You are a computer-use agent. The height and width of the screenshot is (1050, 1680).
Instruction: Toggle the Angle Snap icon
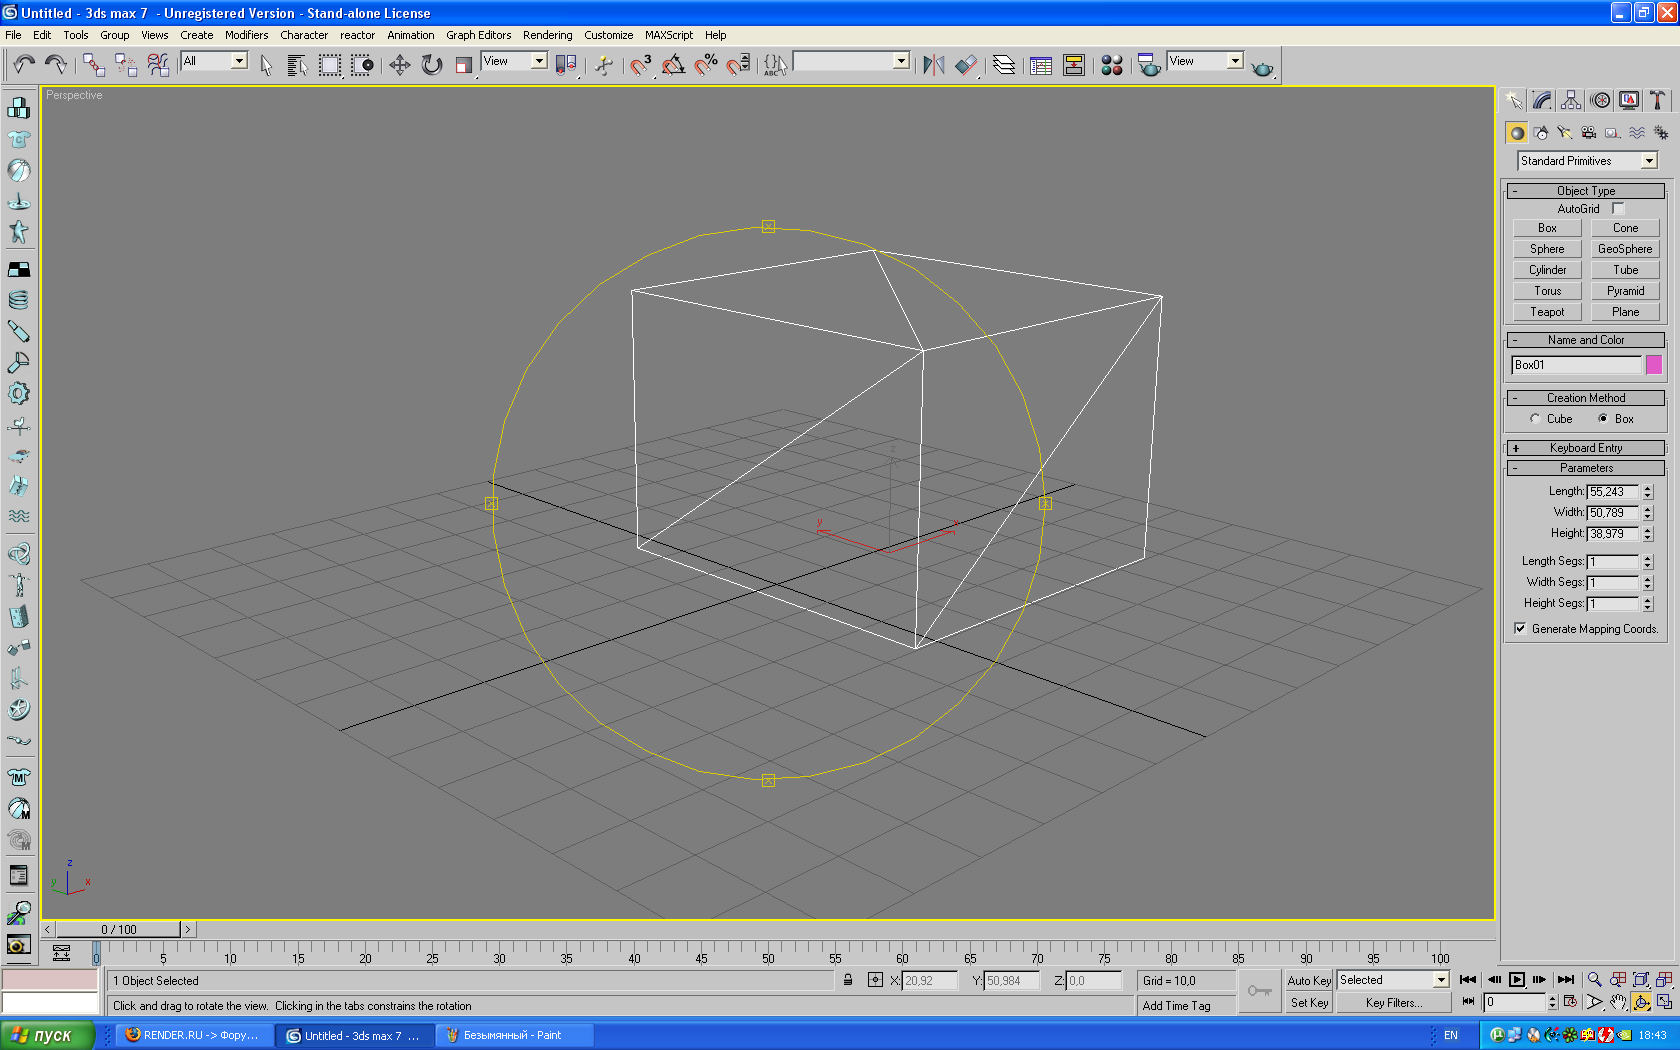pyautogui.click(x=673, y=65)
